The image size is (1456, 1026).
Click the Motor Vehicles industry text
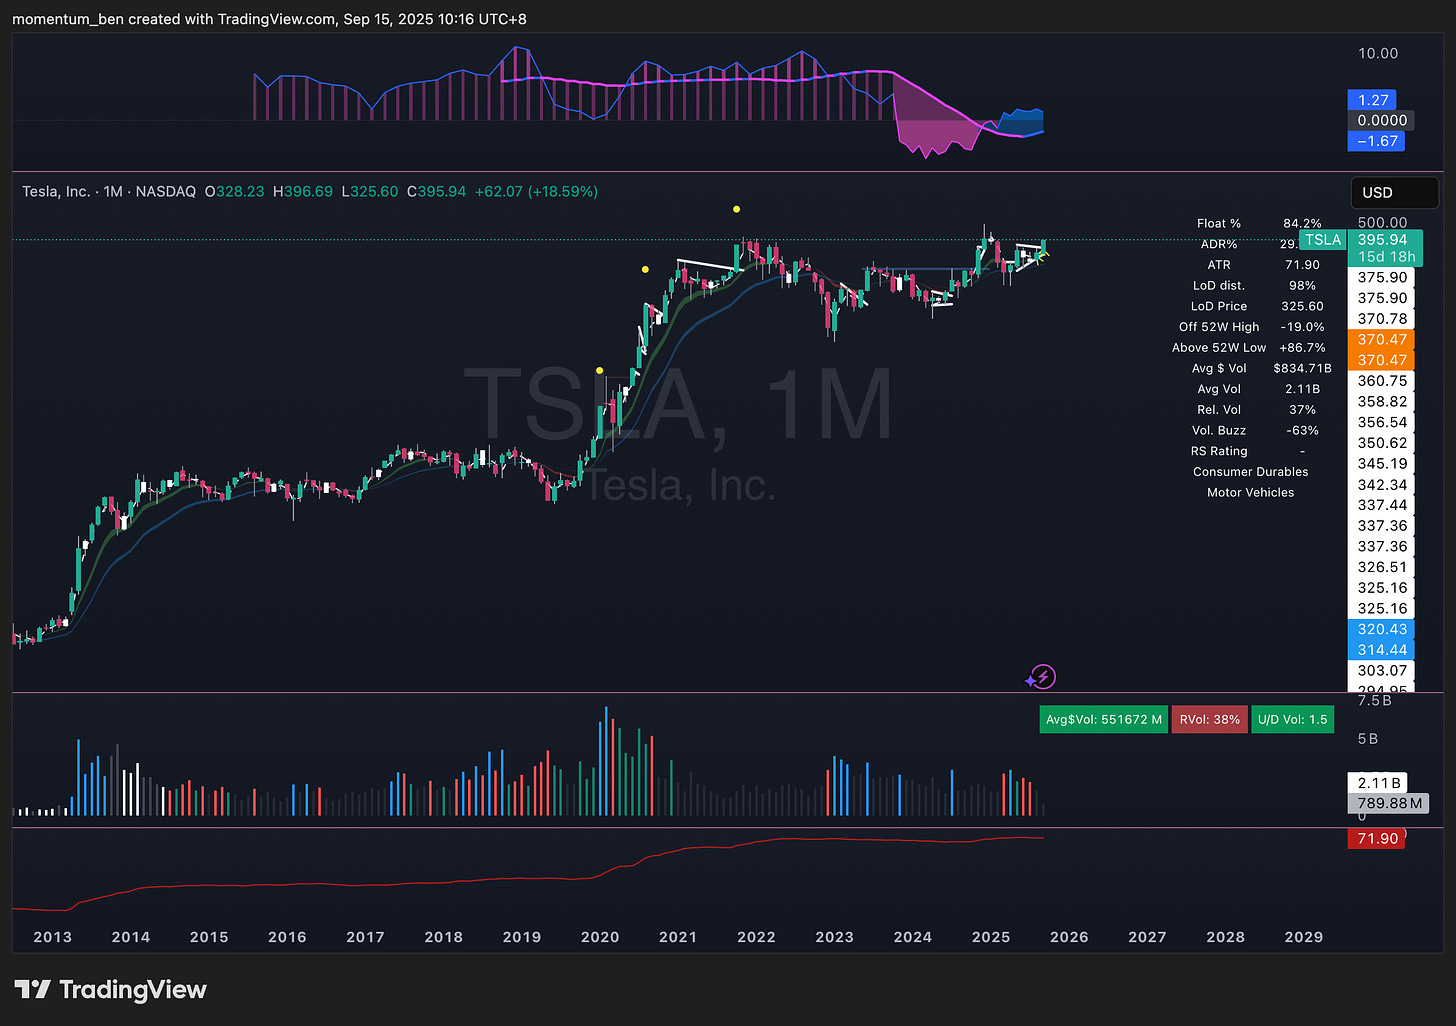click(x=1250, y=493)
